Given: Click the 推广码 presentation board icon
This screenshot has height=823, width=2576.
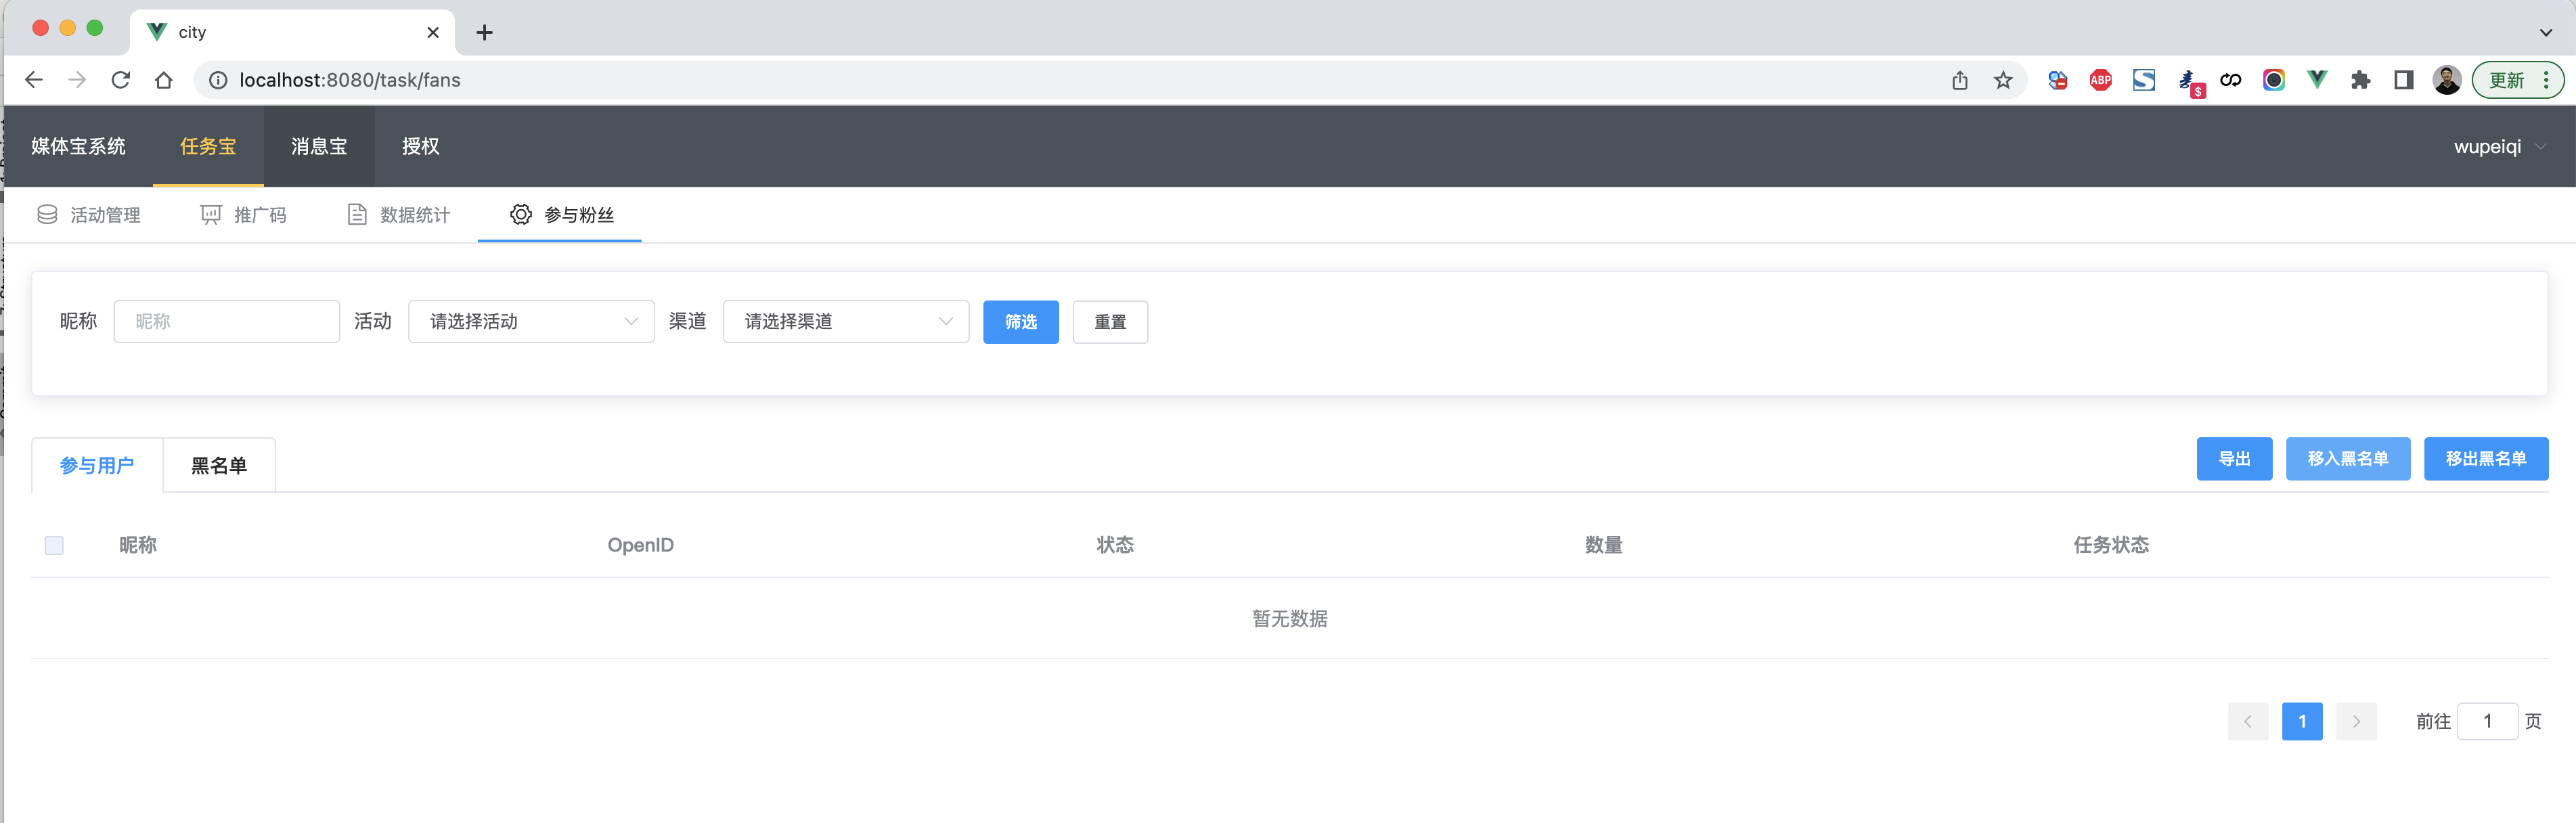Looking at the screenshot, I should (211, 214).
